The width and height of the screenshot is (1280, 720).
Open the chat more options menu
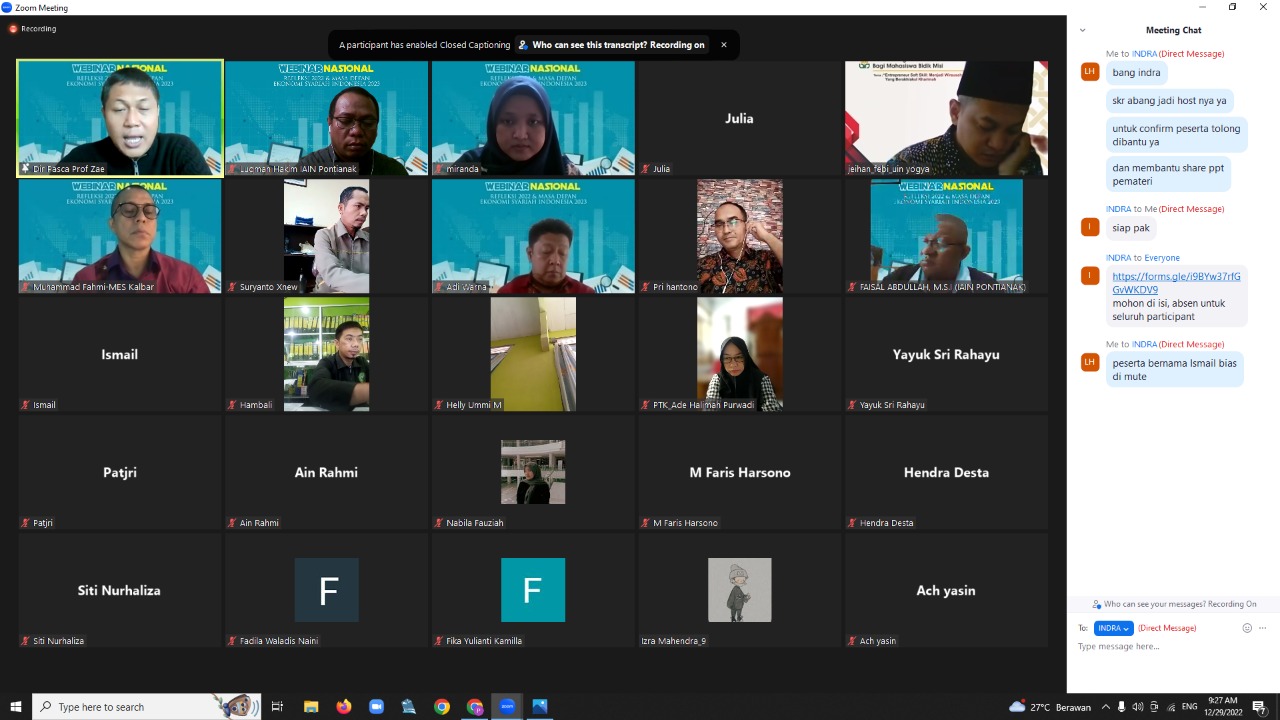click(x=1263, y=628)
